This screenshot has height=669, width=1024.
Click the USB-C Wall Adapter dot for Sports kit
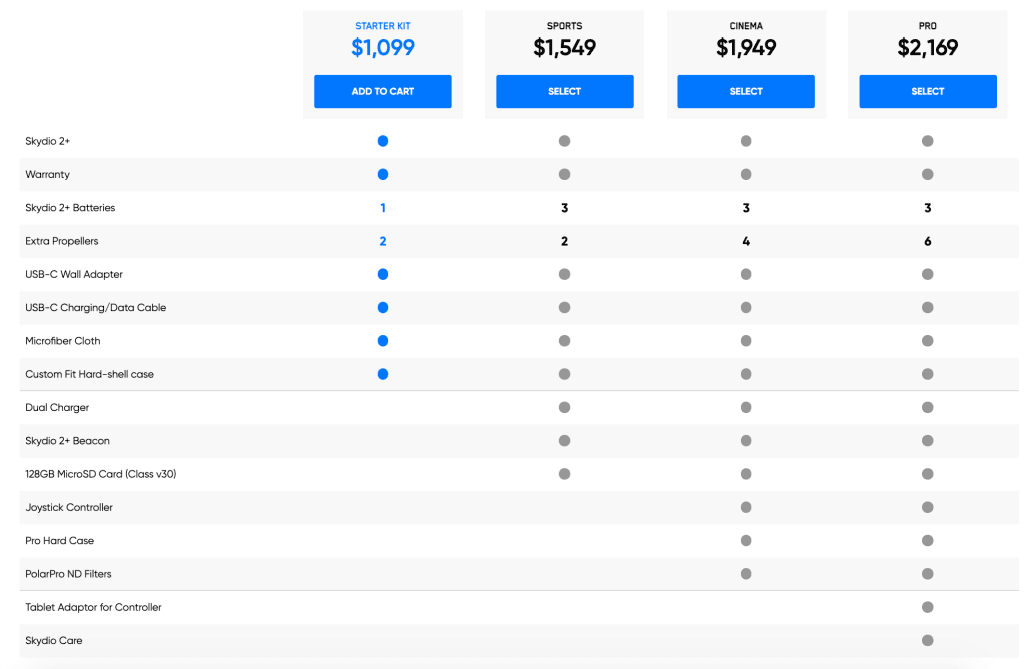(564, 274)
